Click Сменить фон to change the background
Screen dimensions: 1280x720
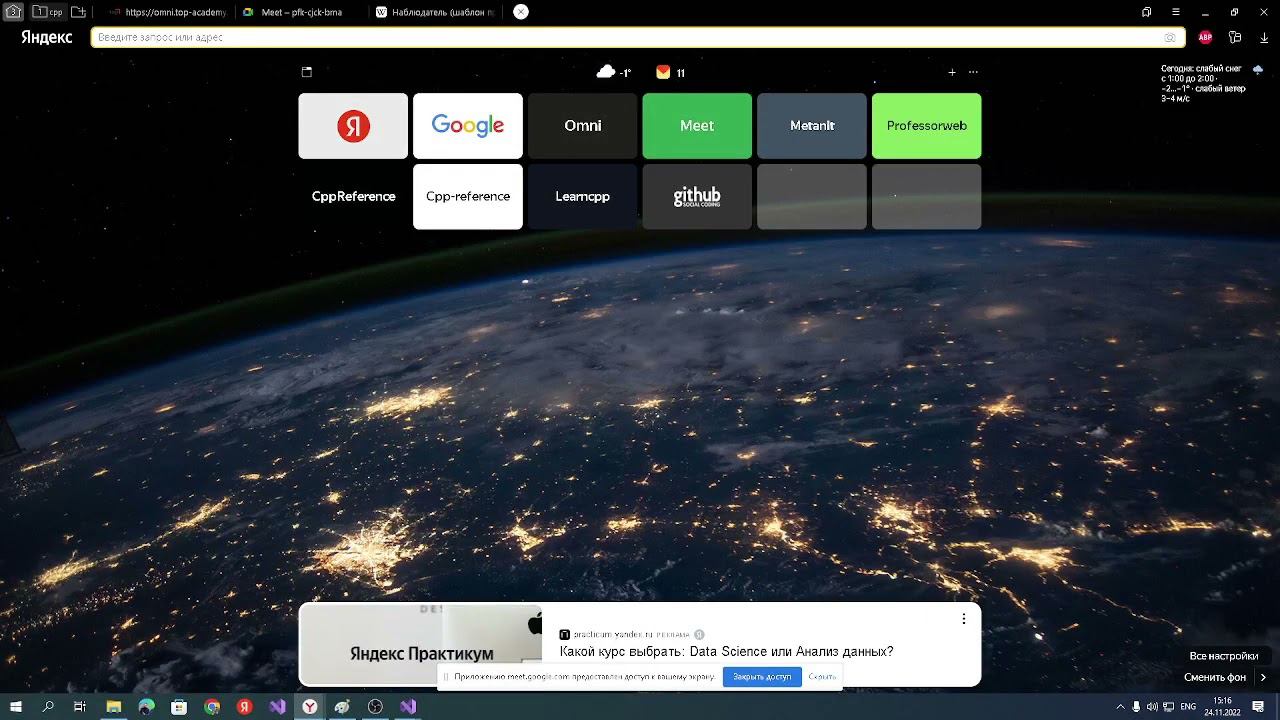click(1215, 677)
